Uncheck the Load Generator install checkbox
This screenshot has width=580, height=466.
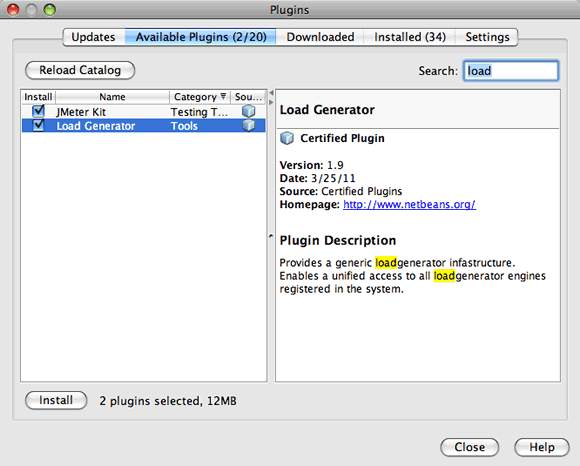tap(38, 125)
